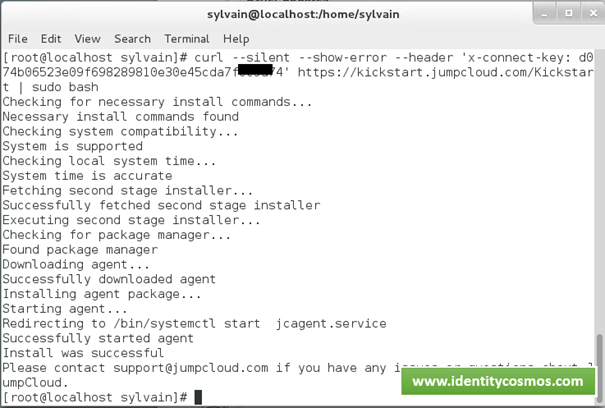This screenshot has height=408, width=605.
Task: Maximize the terminal window
Action: coord(568,14)
